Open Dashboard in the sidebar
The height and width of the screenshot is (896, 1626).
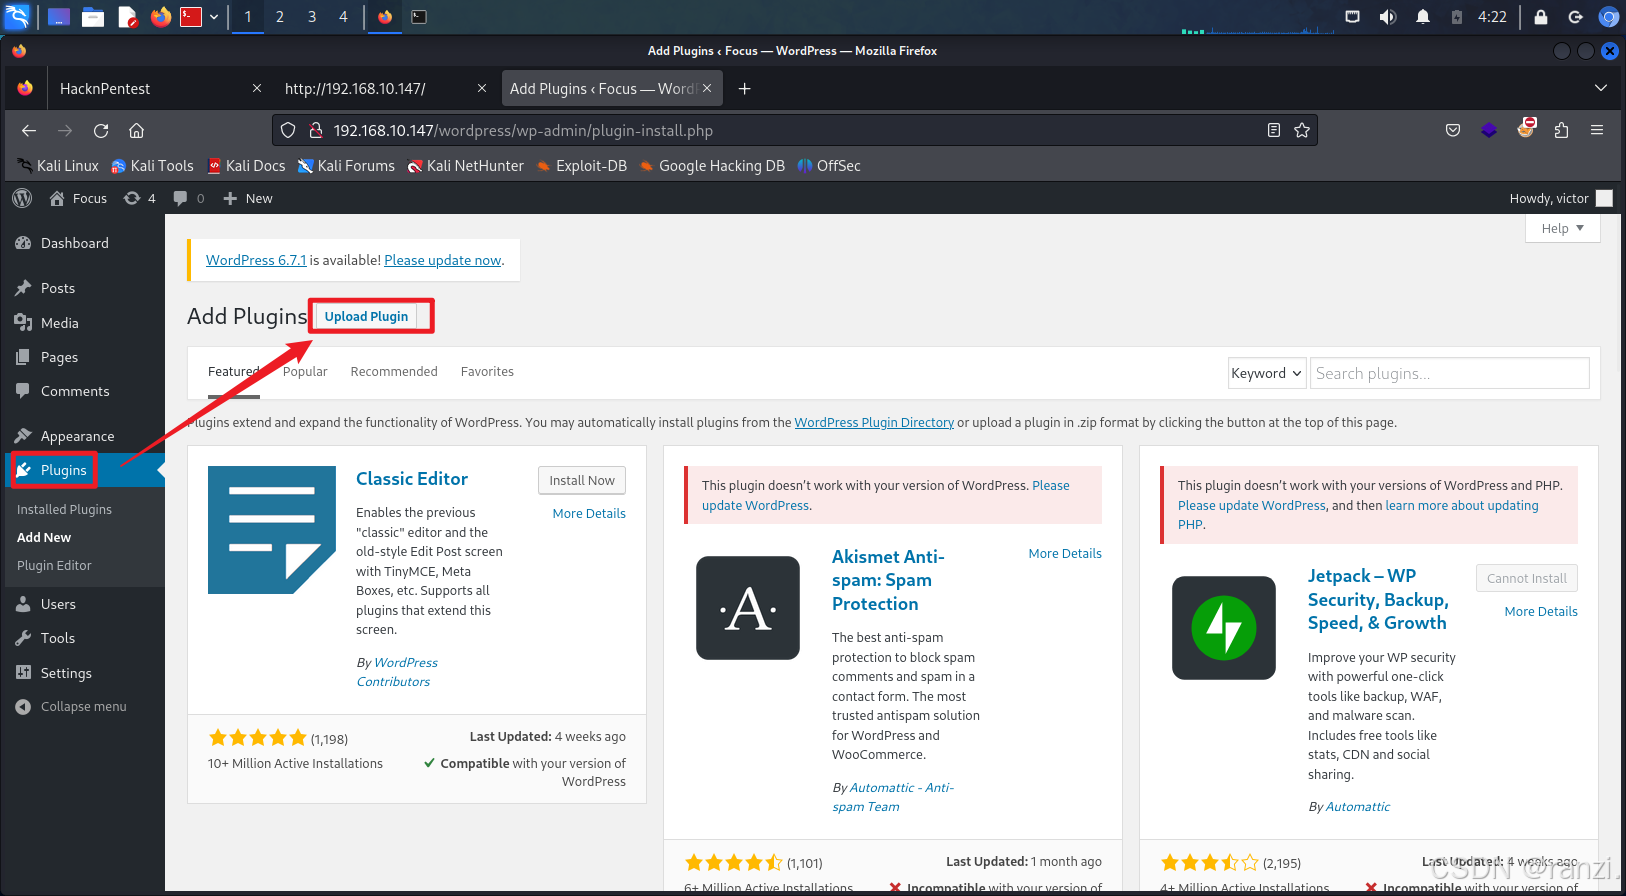[74, 243]
